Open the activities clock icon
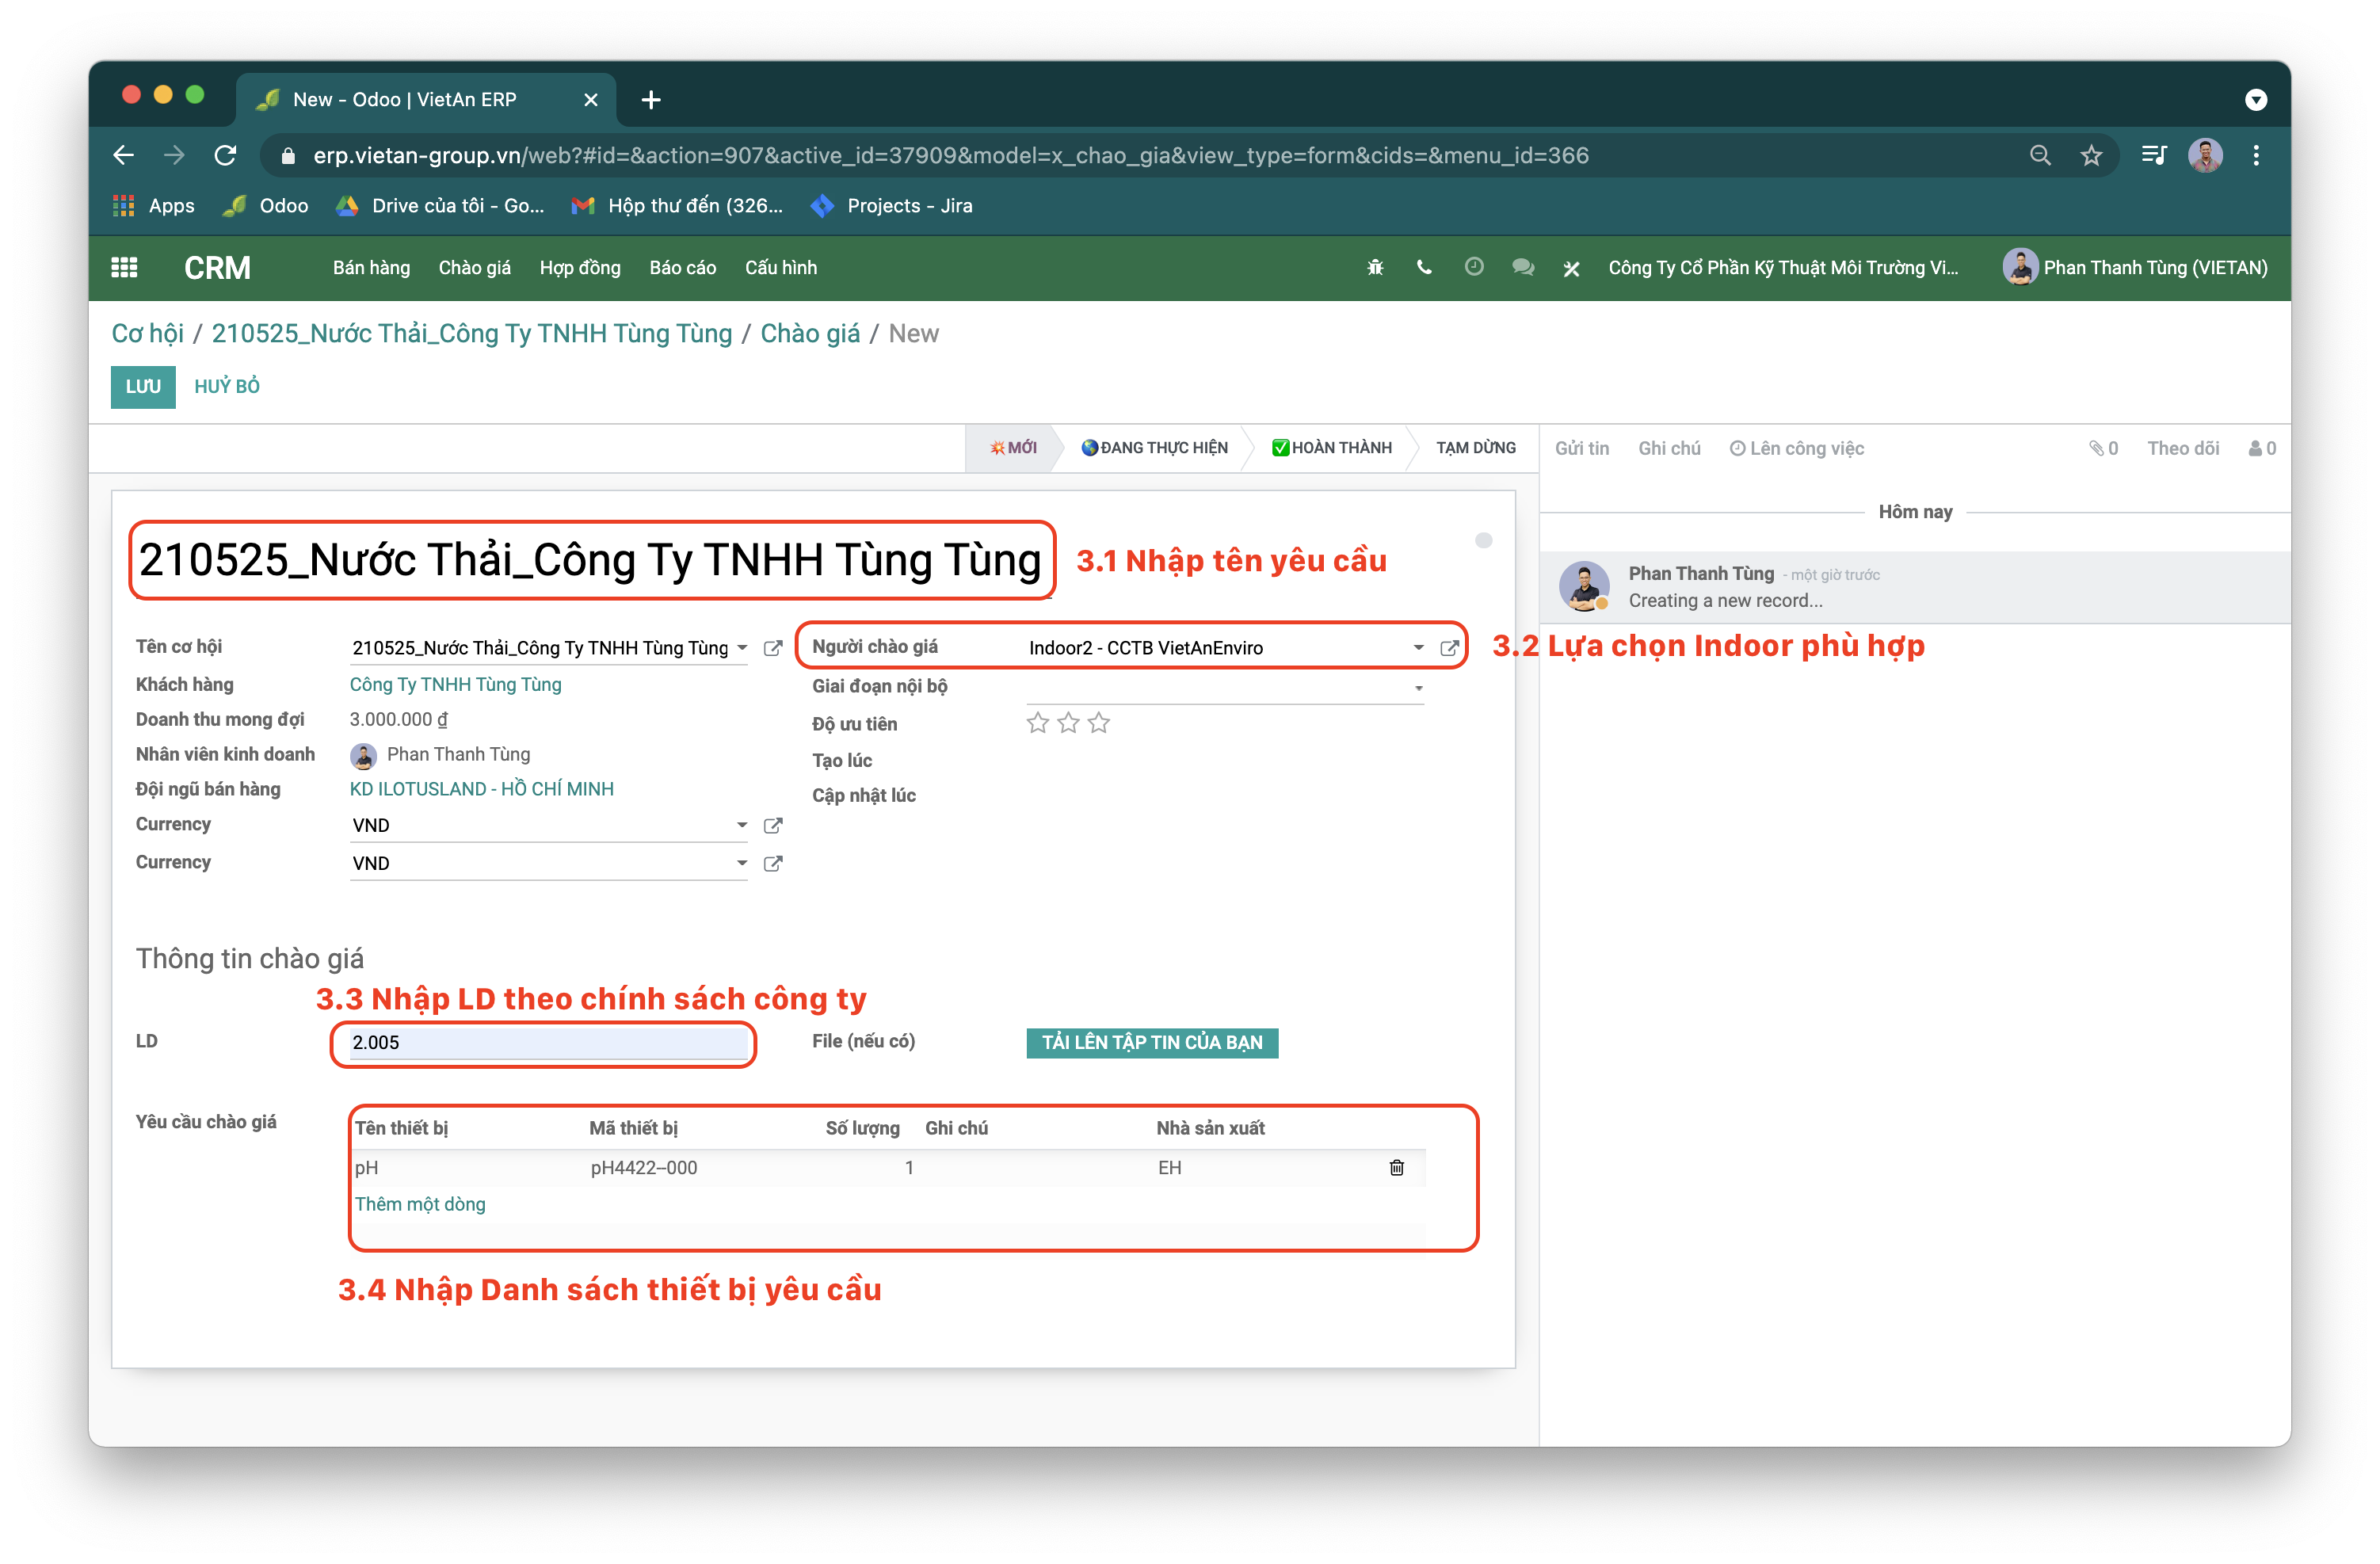Image resolution: width=2380 pixels, height=1564 pixels. click(x=1473, y=267)
